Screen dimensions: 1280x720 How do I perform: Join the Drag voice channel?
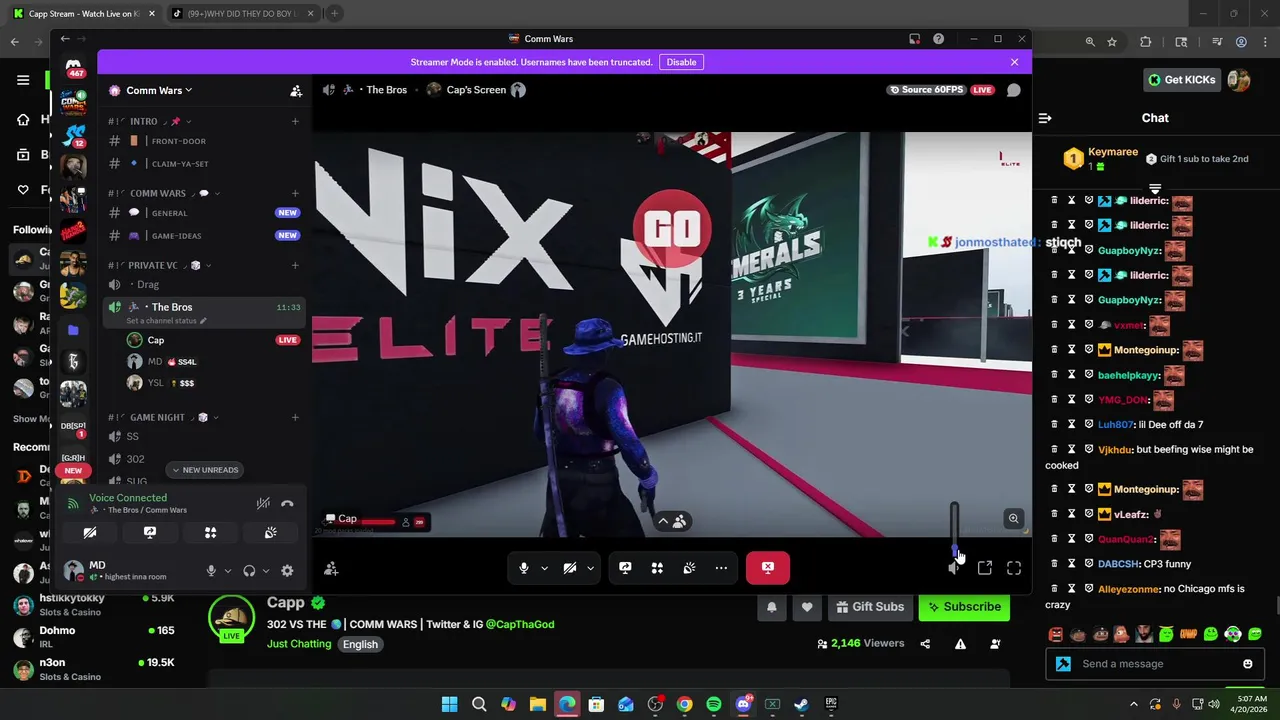tap(203, 285)
